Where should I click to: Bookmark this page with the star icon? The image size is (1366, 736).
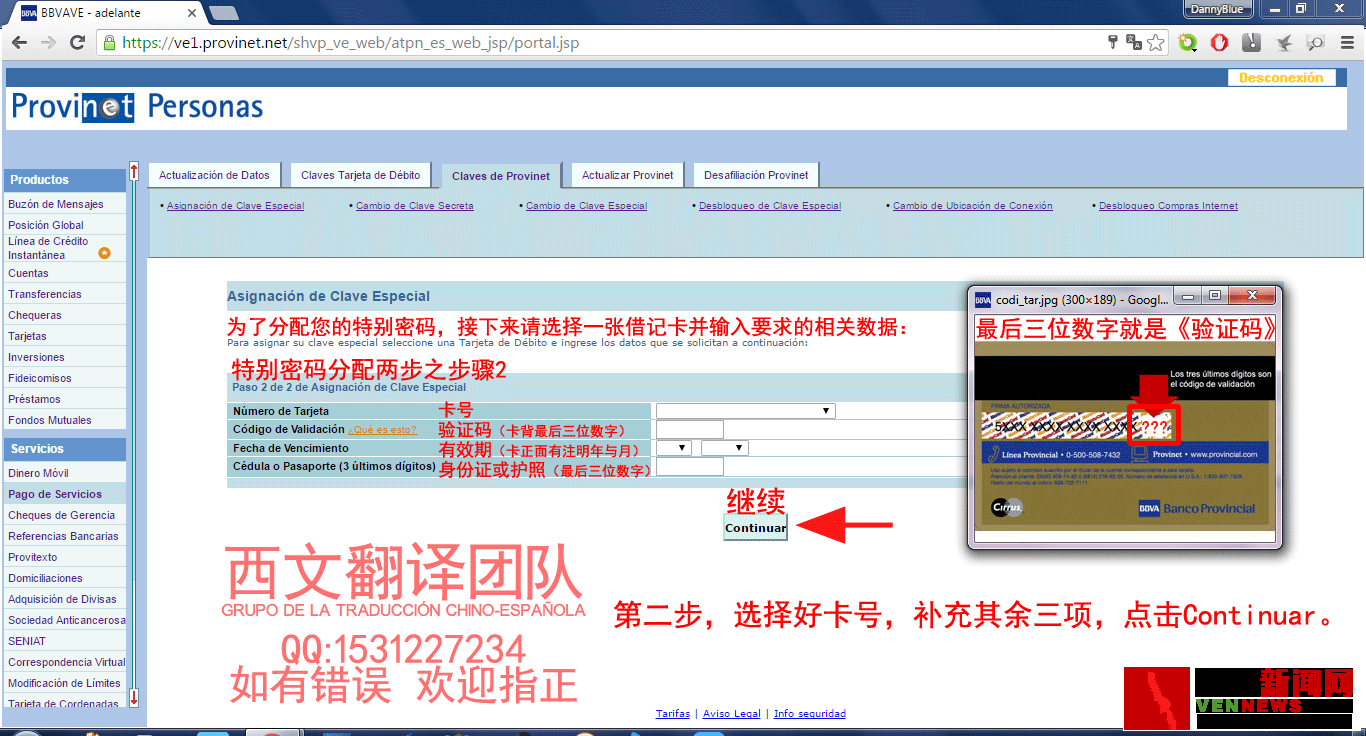pos(1156,42)
